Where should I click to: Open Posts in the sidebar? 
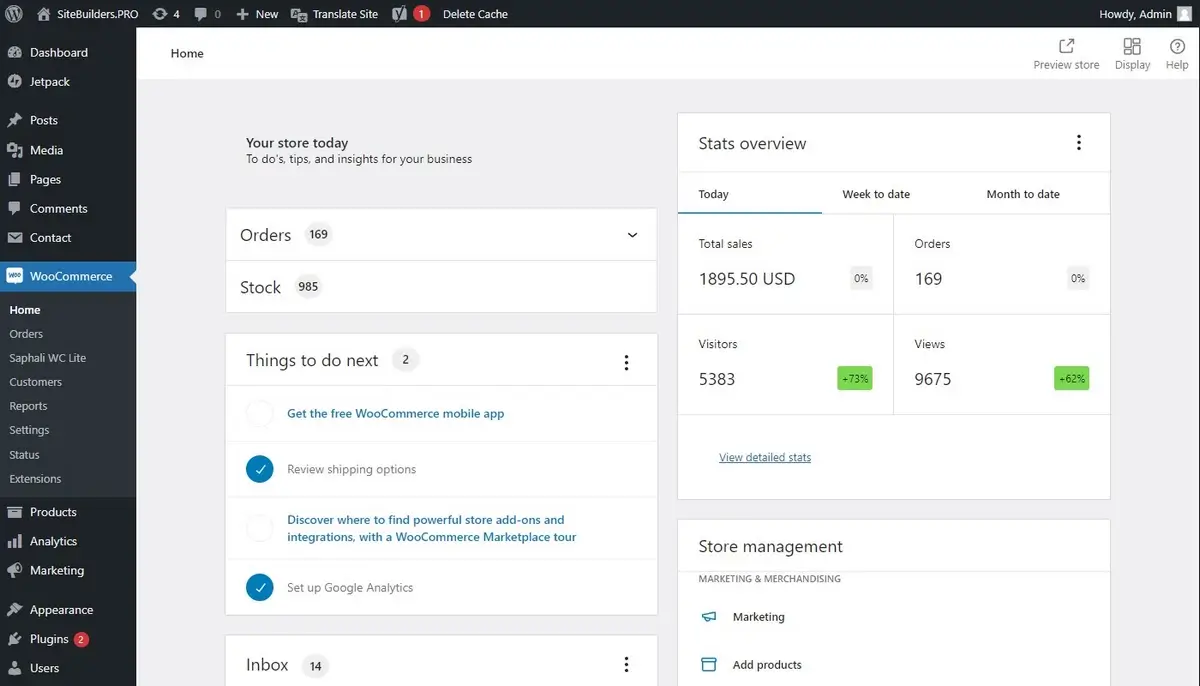pyautogui.click(x=68, y=120)
